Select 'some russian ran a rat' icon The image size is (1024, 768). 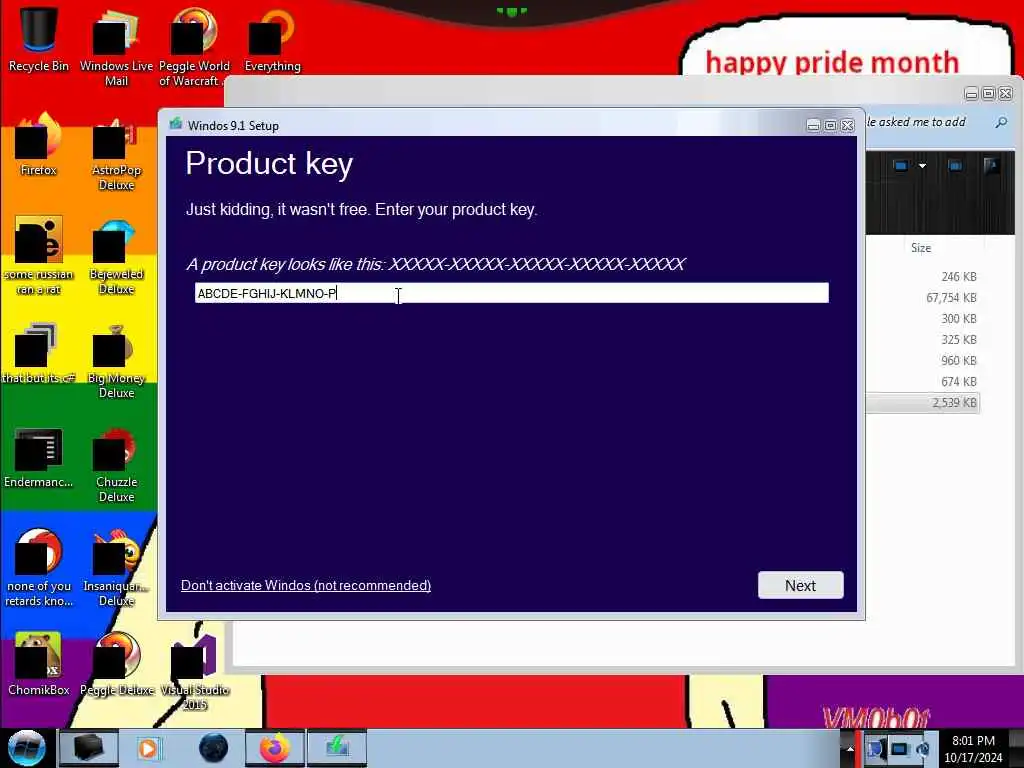(x=39, y=256)
